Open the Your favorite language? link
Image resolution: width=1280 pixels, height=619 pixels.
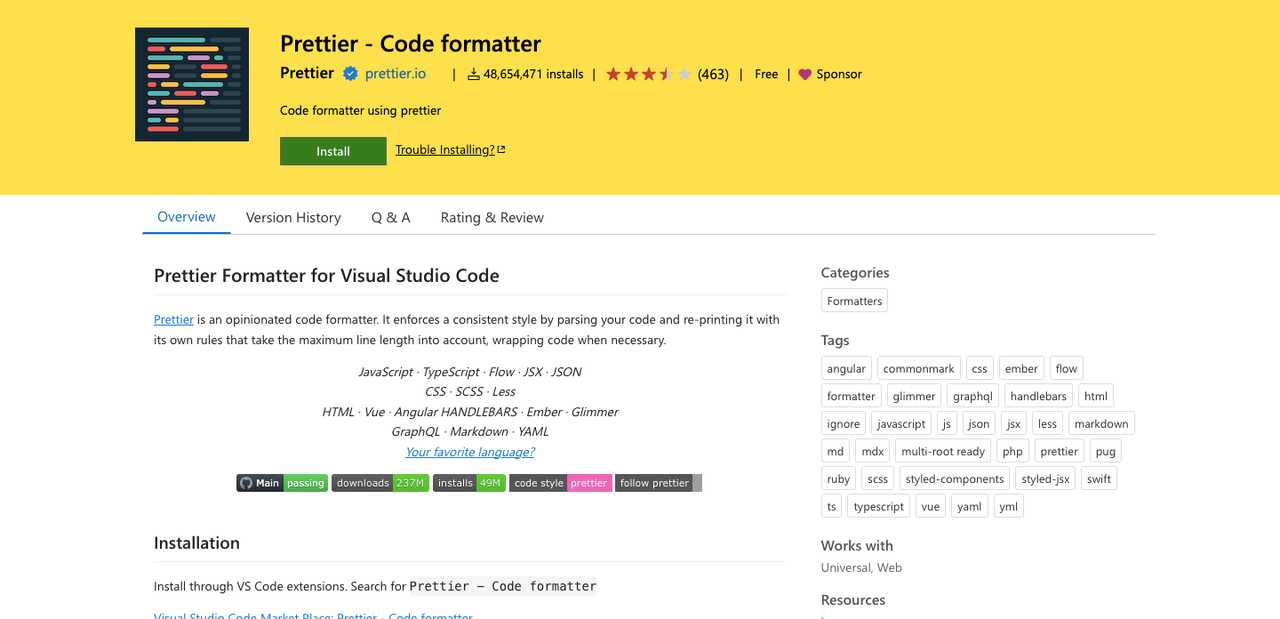pyautogui.click(x=470, y=452)
